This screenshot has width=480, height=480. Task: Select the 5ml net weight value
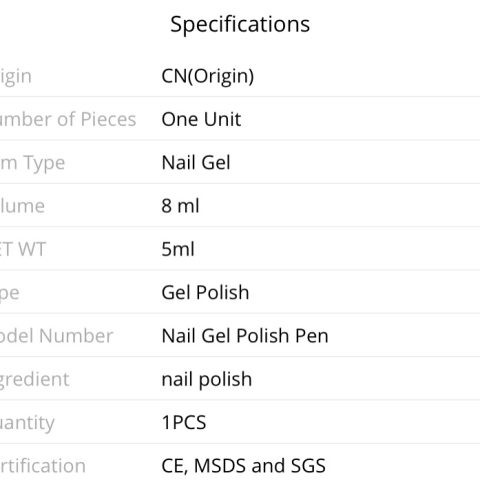(x=178, y=249)
